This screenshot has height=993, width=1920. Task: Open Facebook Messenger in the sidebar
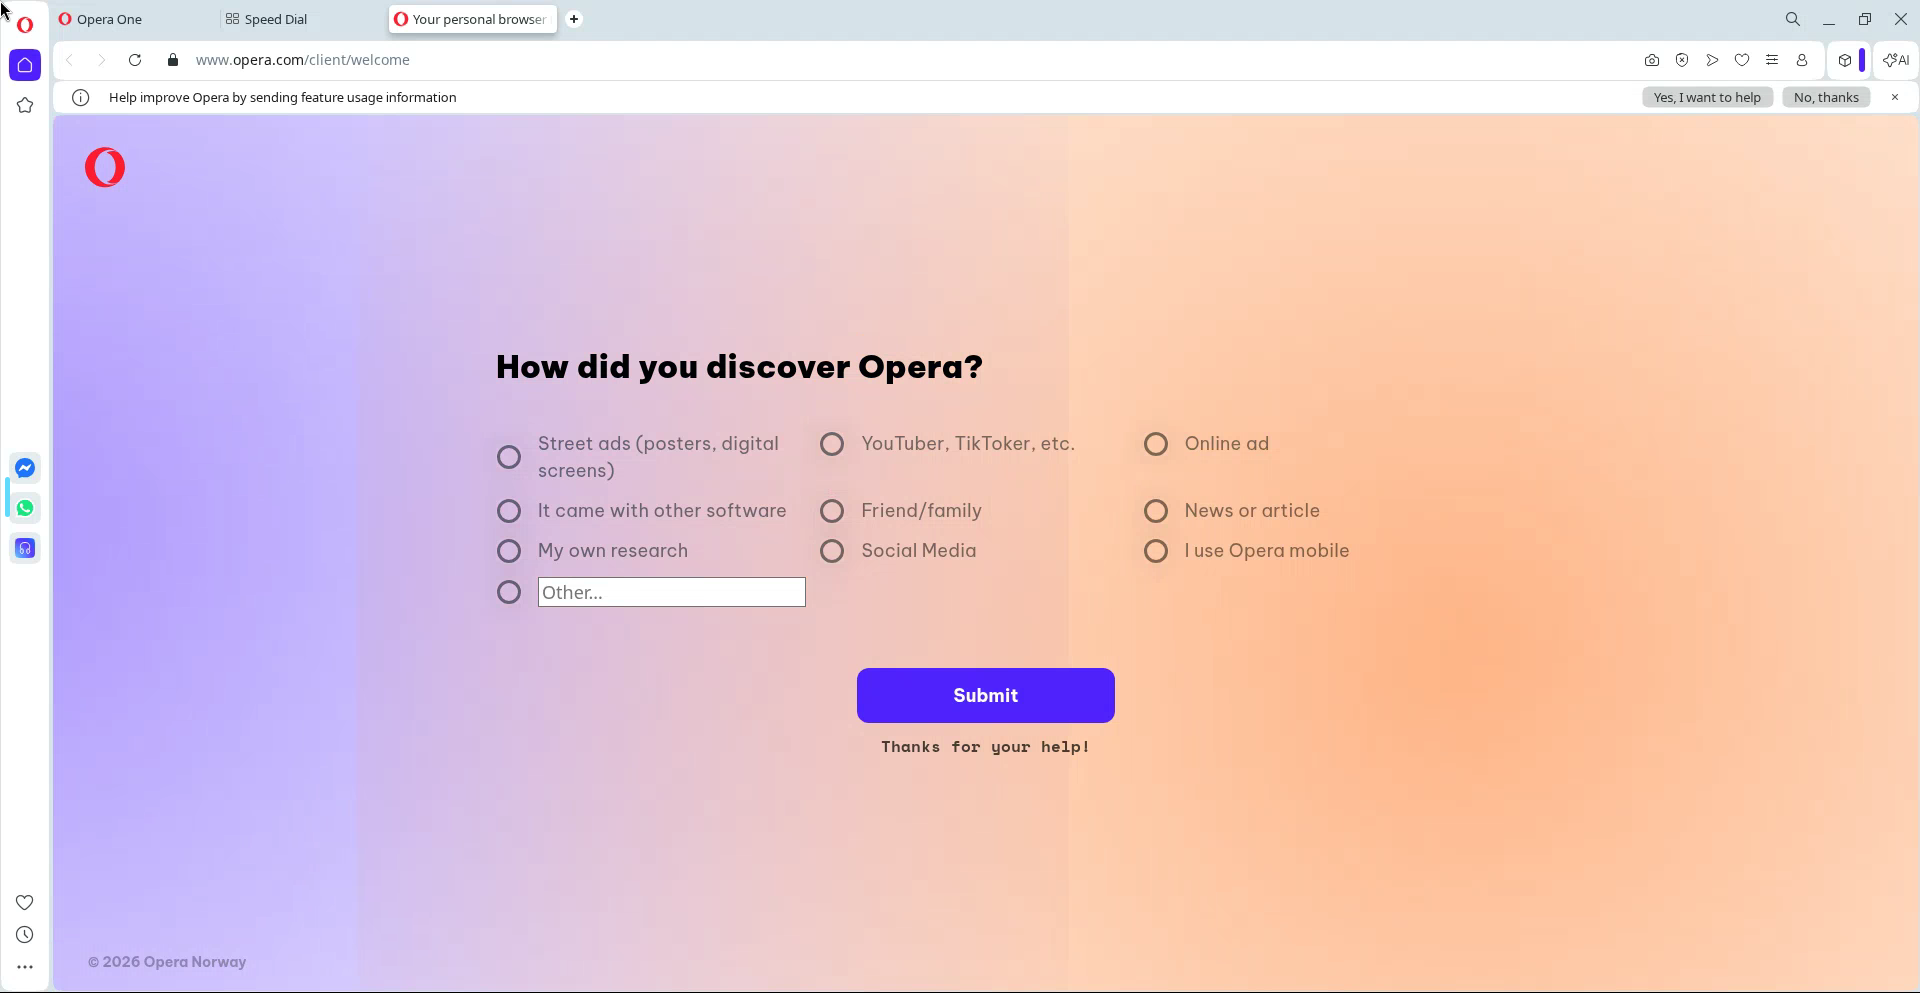point(25,468)
